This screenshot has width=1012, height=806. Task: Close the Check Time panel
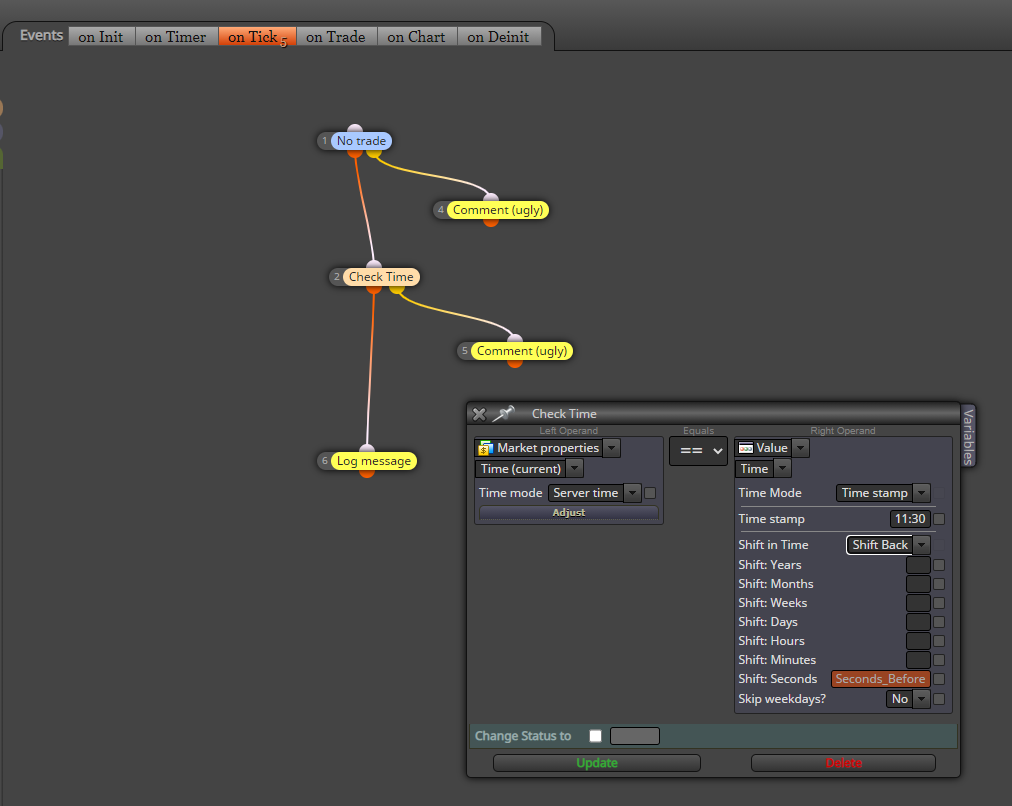click(x=479, y=414)
